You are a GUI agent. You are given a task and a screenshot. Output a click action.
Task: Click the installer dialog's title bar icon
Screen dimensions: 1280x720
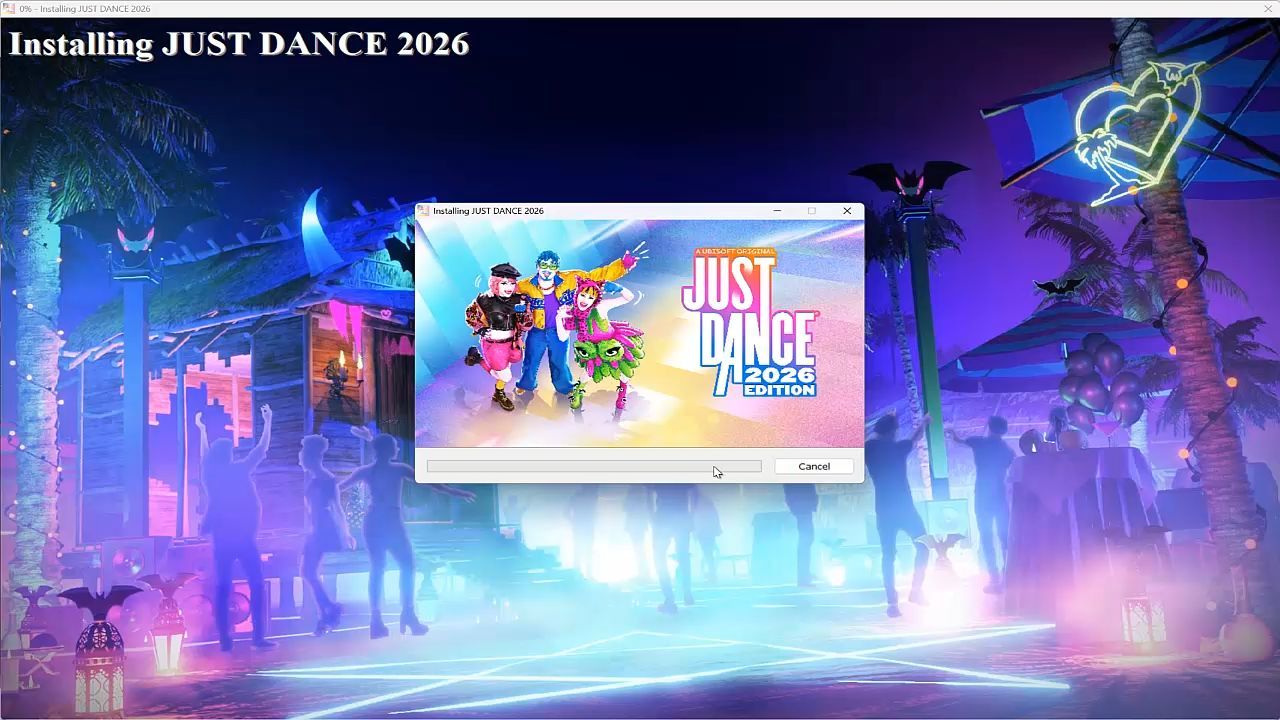(x=423, y=211)
